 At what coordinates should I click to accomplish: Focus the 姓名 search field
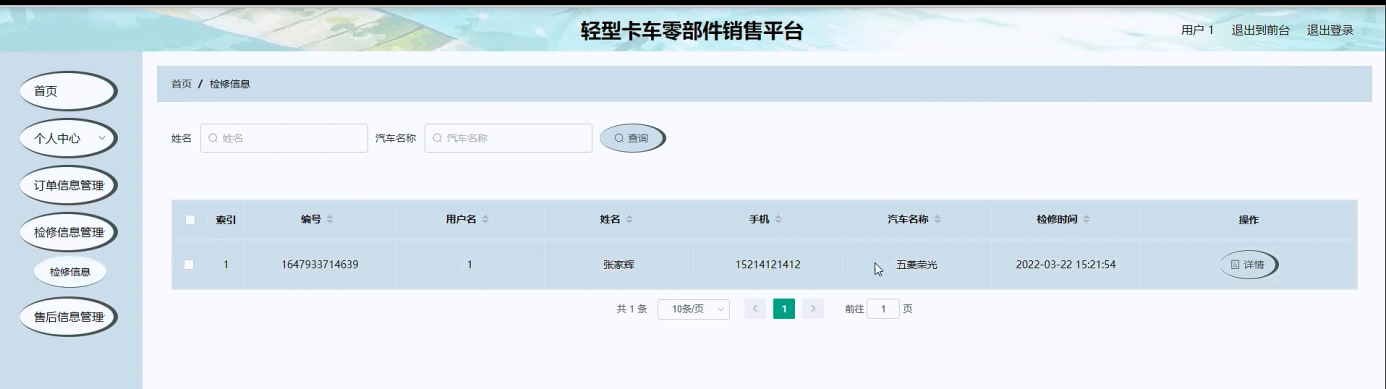pos(284,138)
